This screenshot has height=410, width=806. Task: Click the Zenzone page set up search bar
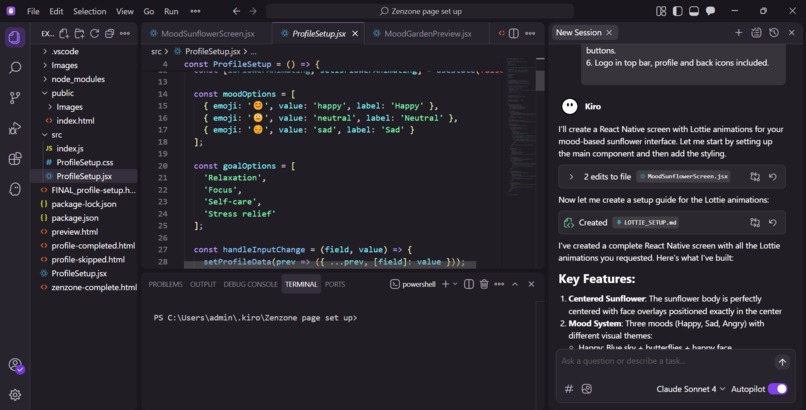[x=420, y=11]
